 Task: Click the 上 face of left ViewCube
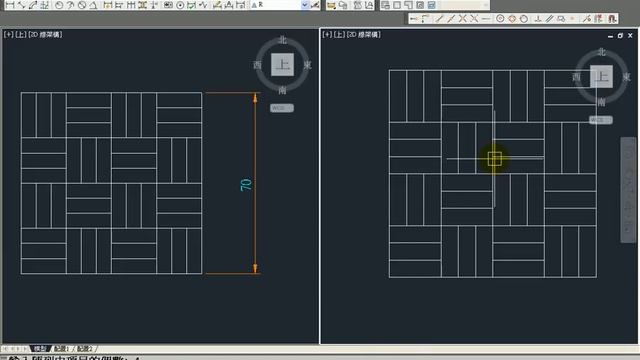point(282,64)
